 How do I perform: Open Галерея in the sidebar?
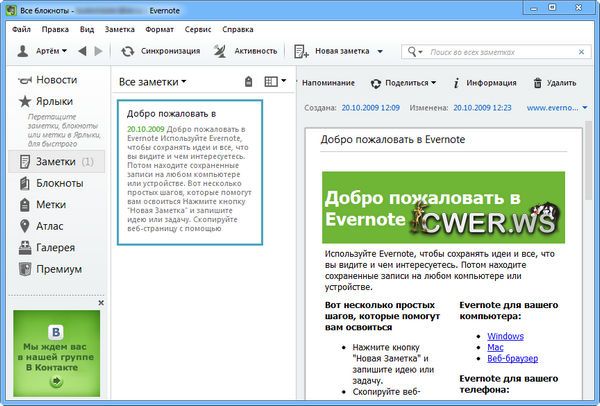click(55, 247)
